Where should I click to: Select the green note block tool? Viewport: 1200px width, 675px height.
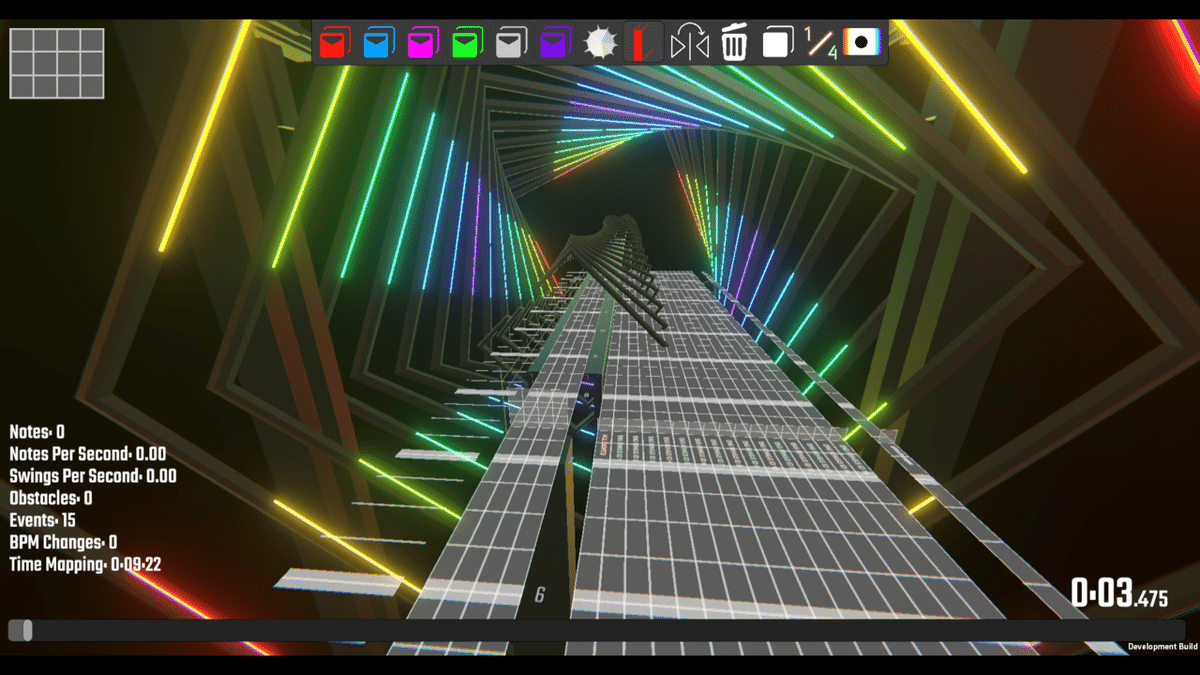coord(467,43)
